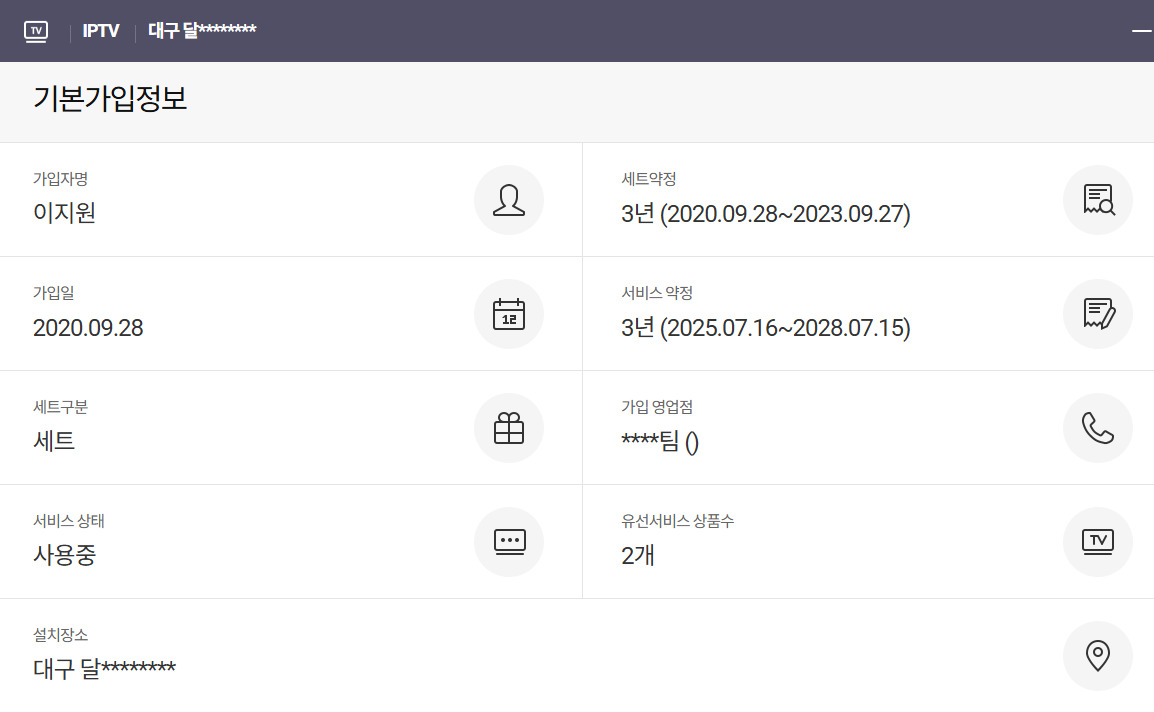1154x712 pixels.
Task: Click the subscriber name person icon
Action: pyautogui.click(x=508, y=200)
